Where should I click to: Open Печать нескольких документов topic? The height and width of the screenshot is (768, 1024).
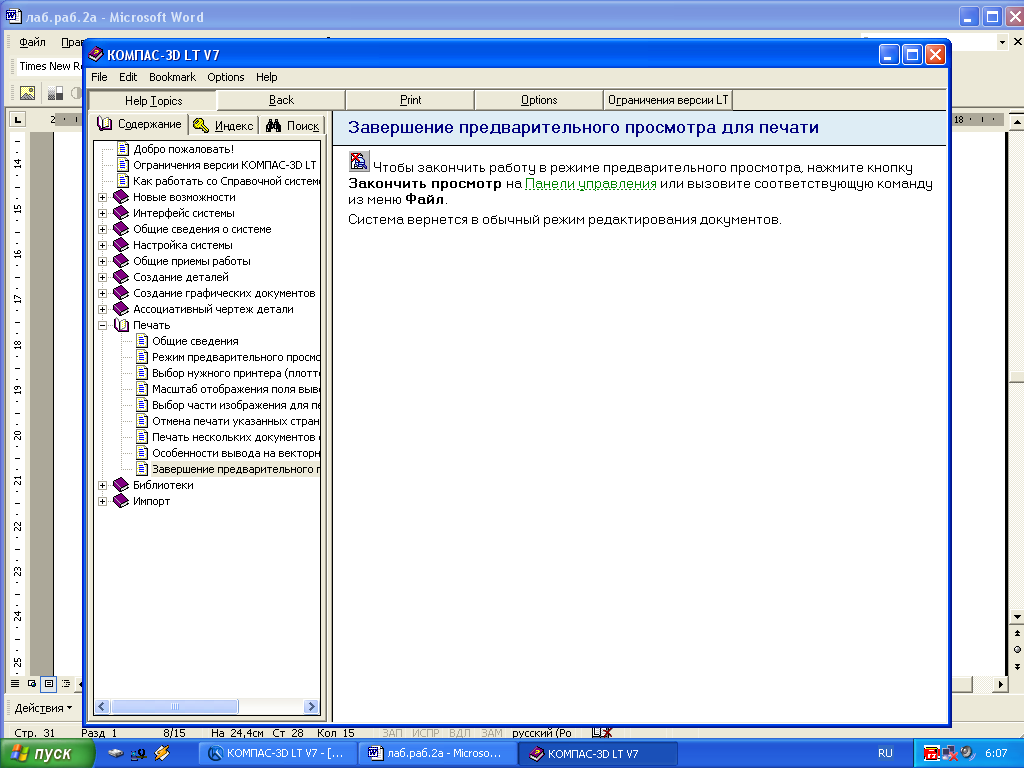click(235, 438)
